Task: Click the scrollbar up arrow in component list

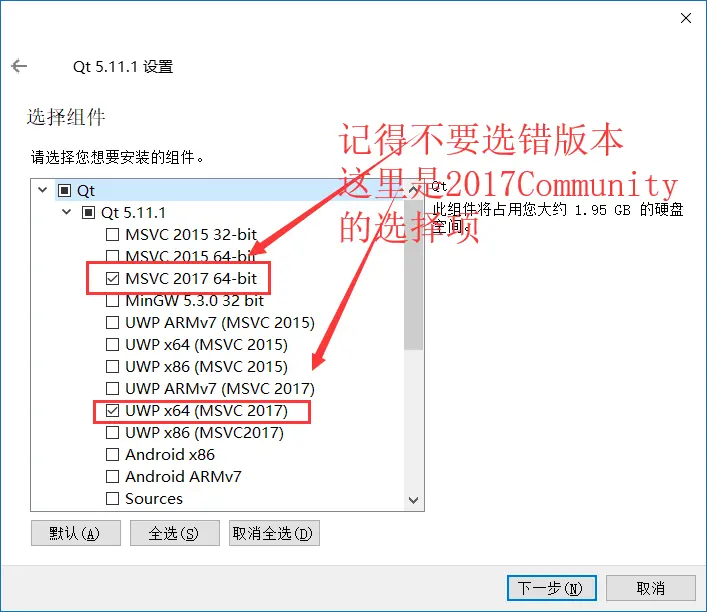Action: pos(413,190)
